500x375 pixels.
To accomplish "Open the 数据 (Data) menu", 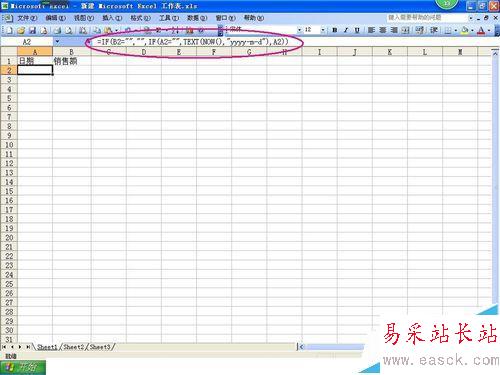I will click(x=197, y=18).
